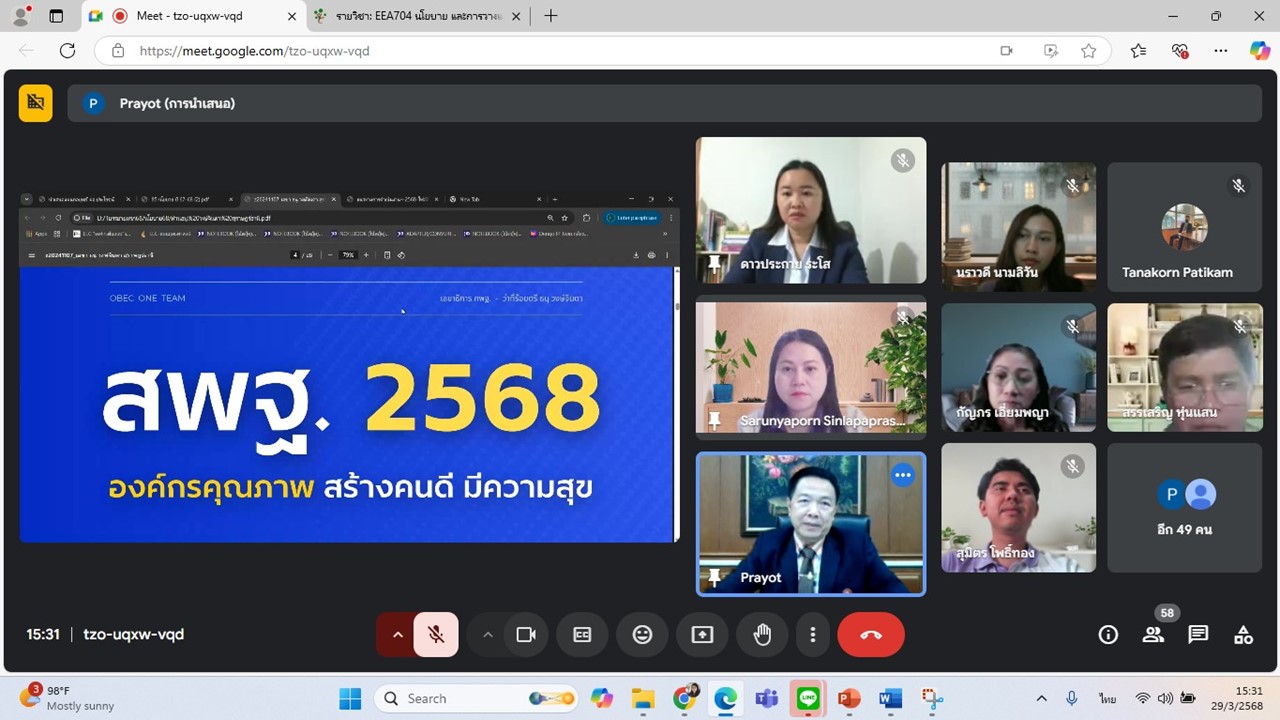
Task: Open the in-call chat panel
Action: point(1198,634)
